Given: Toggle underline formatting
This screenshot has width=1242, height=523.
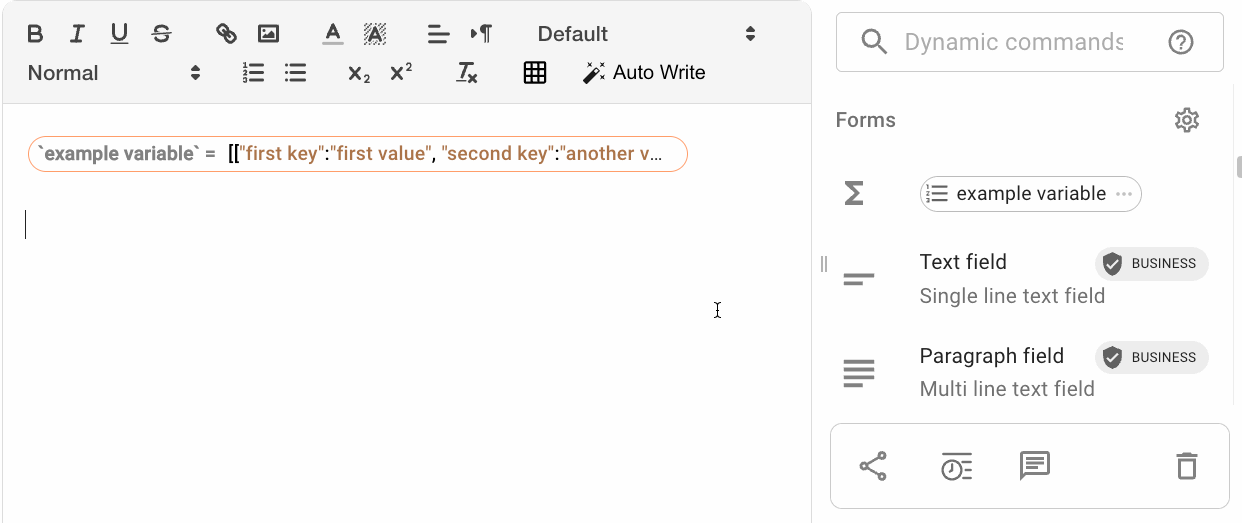Looking at the screenshot, I should [x=119, y=34].
